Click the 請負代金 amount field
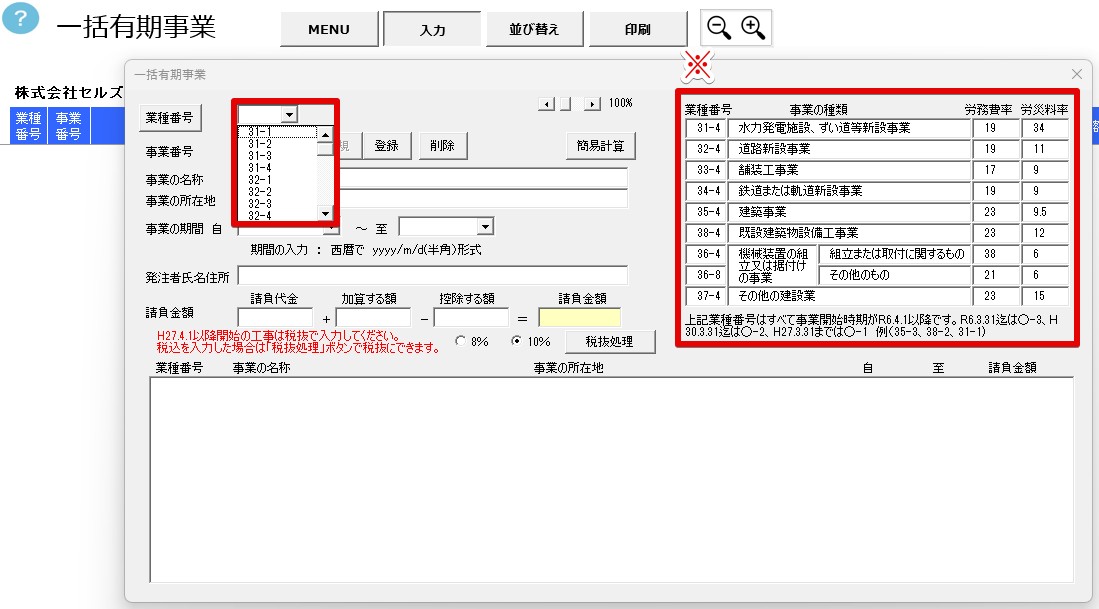 click(x=275, y=317)
